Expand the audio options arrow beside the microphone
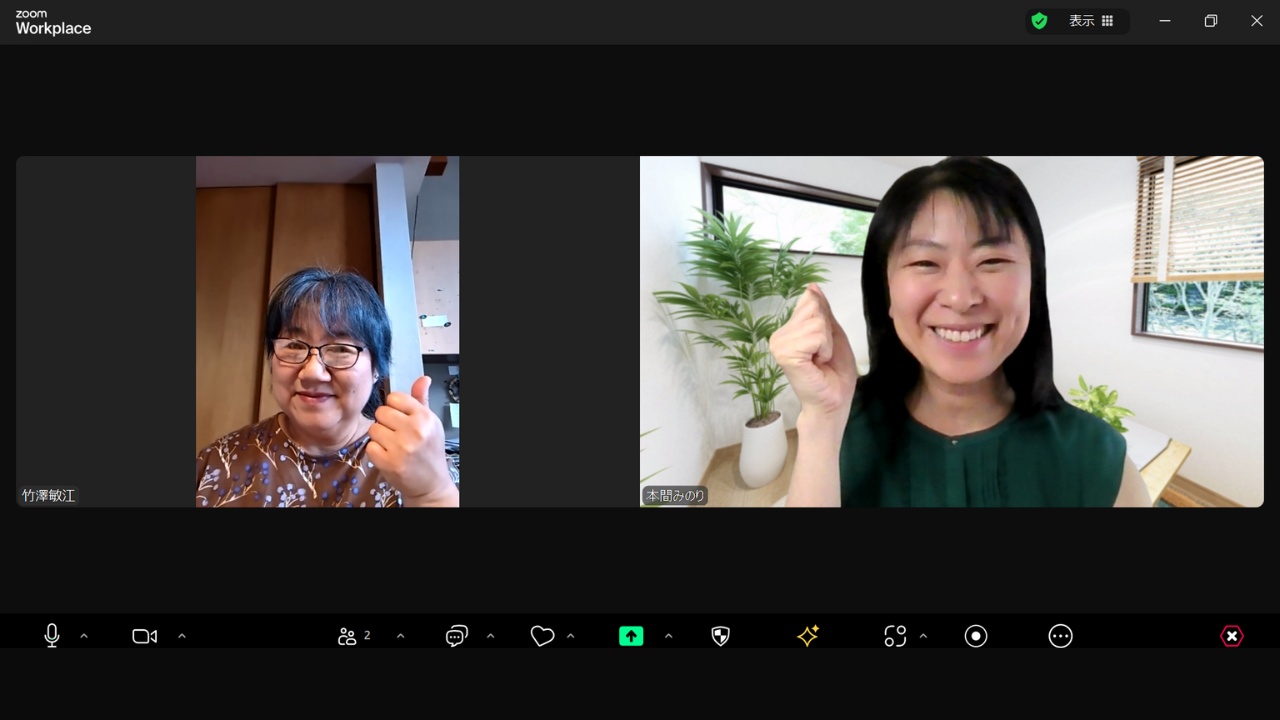 [84, 636]
